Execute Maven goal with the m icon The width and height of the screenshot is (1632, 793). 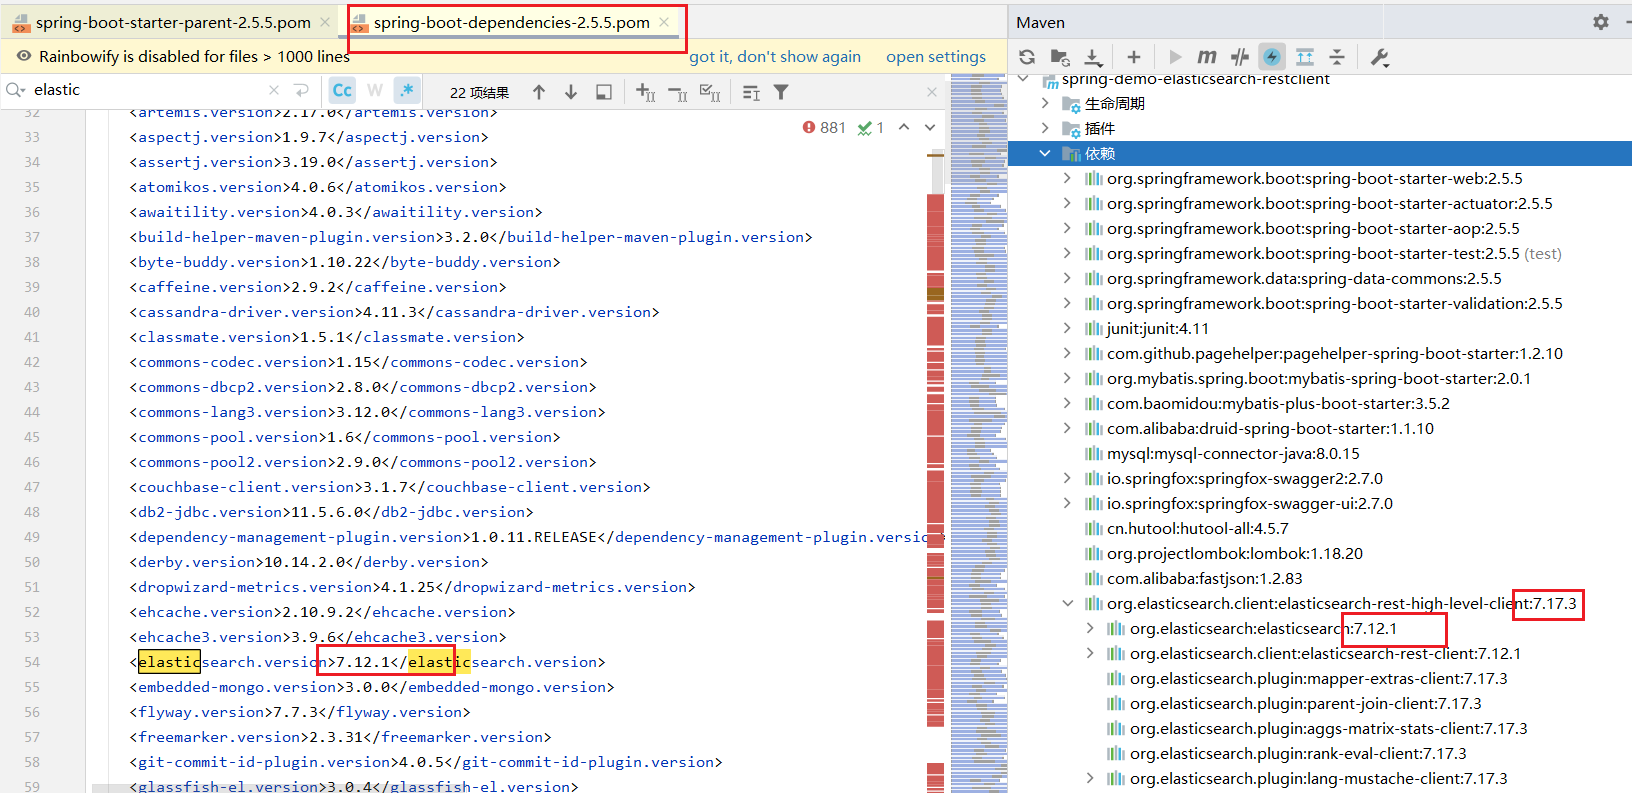1207,57
